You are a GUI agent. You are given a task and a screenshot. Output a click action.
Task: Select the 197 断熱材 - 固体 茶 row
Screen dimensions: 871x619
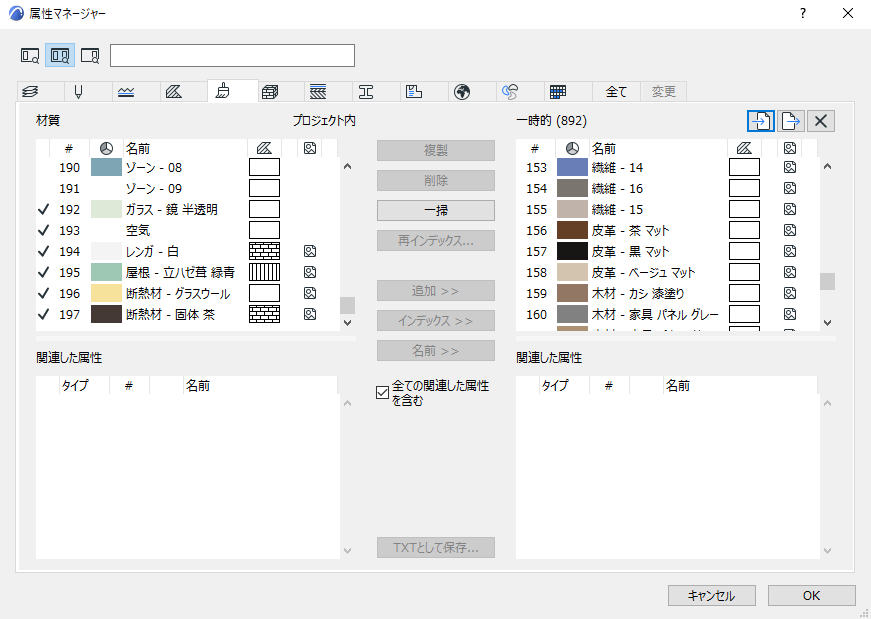click(188, 315)
